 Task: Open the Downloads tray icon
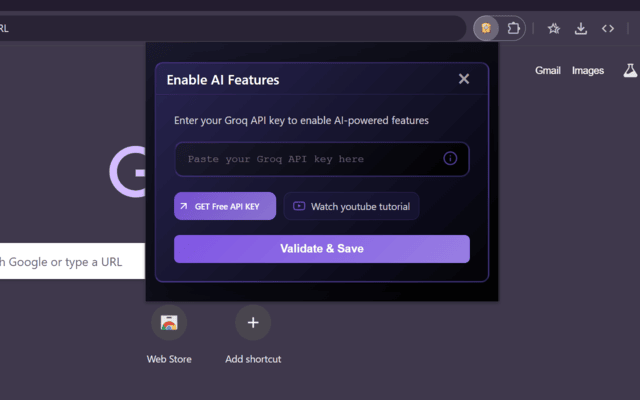[580, 28]
